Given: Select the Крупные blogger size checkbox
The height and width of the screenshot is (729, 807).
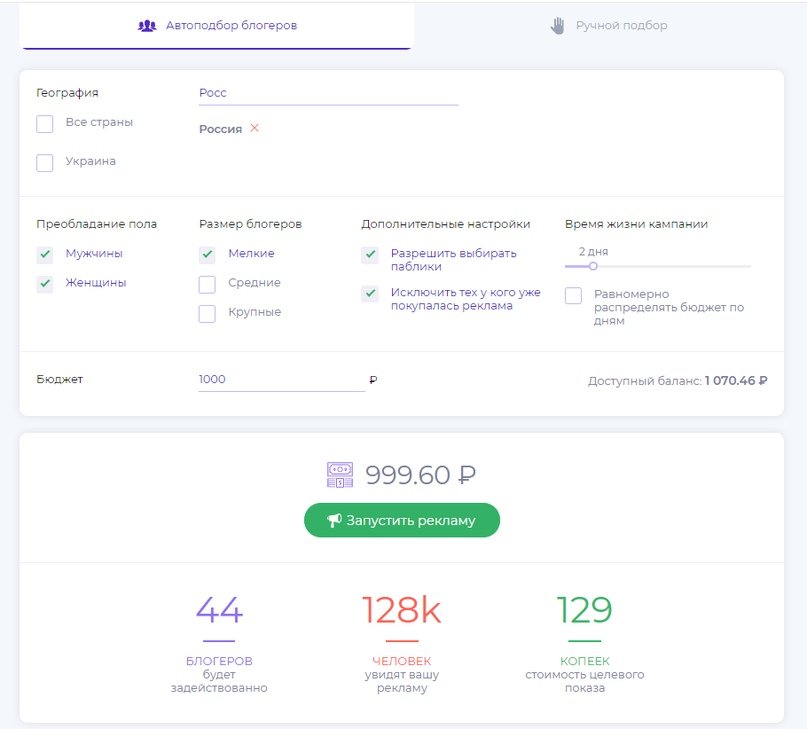Looking at the screenshot, I should [207, 314].
